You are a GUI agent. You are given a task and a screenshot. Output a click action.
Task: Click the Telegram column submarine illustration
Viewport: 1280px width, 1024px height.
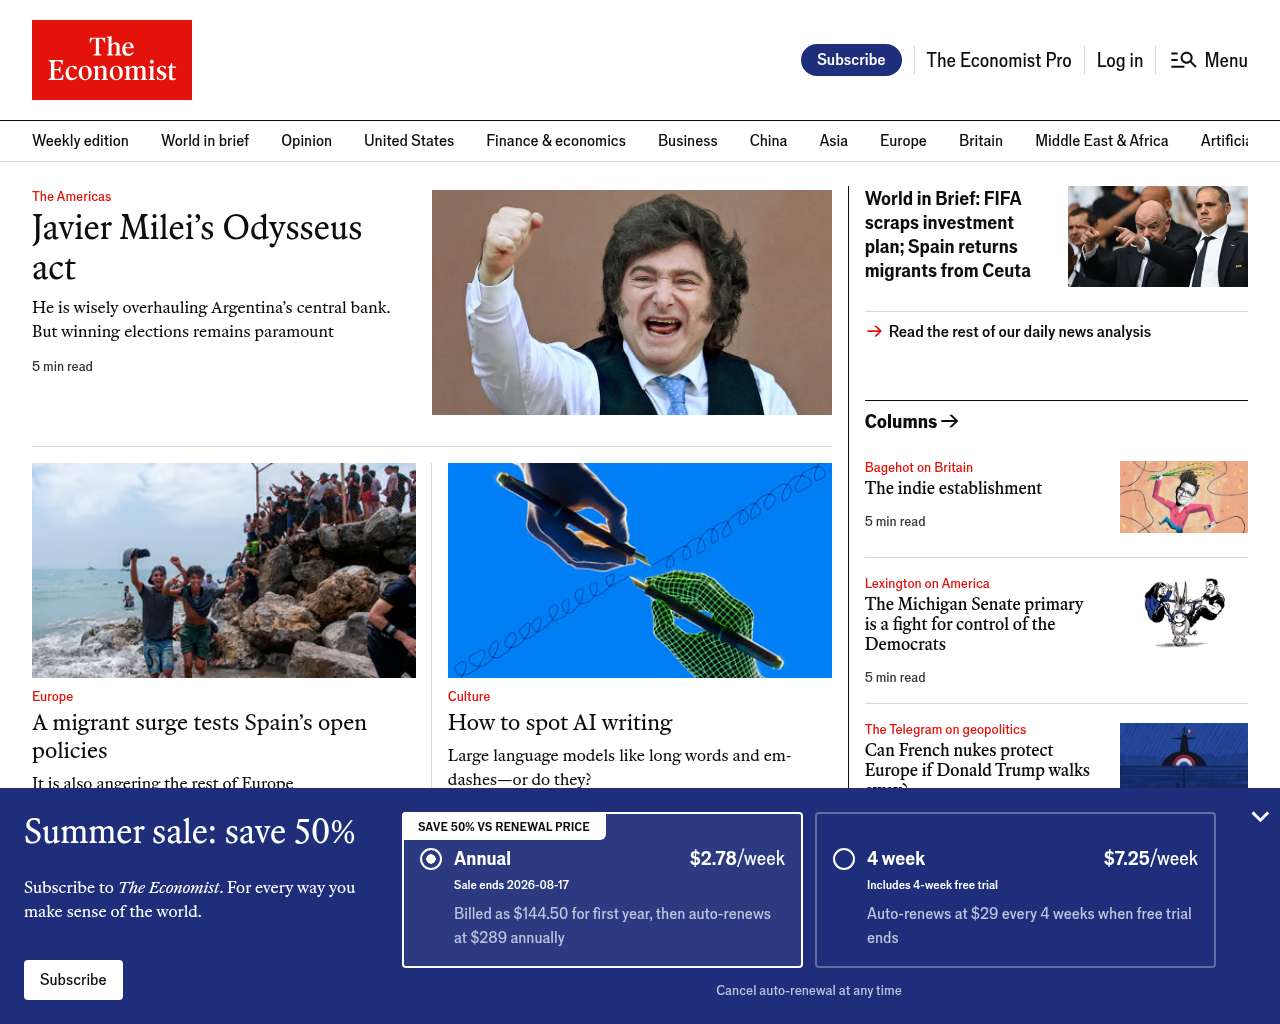pyautogui.click(x=1184, y=755)
